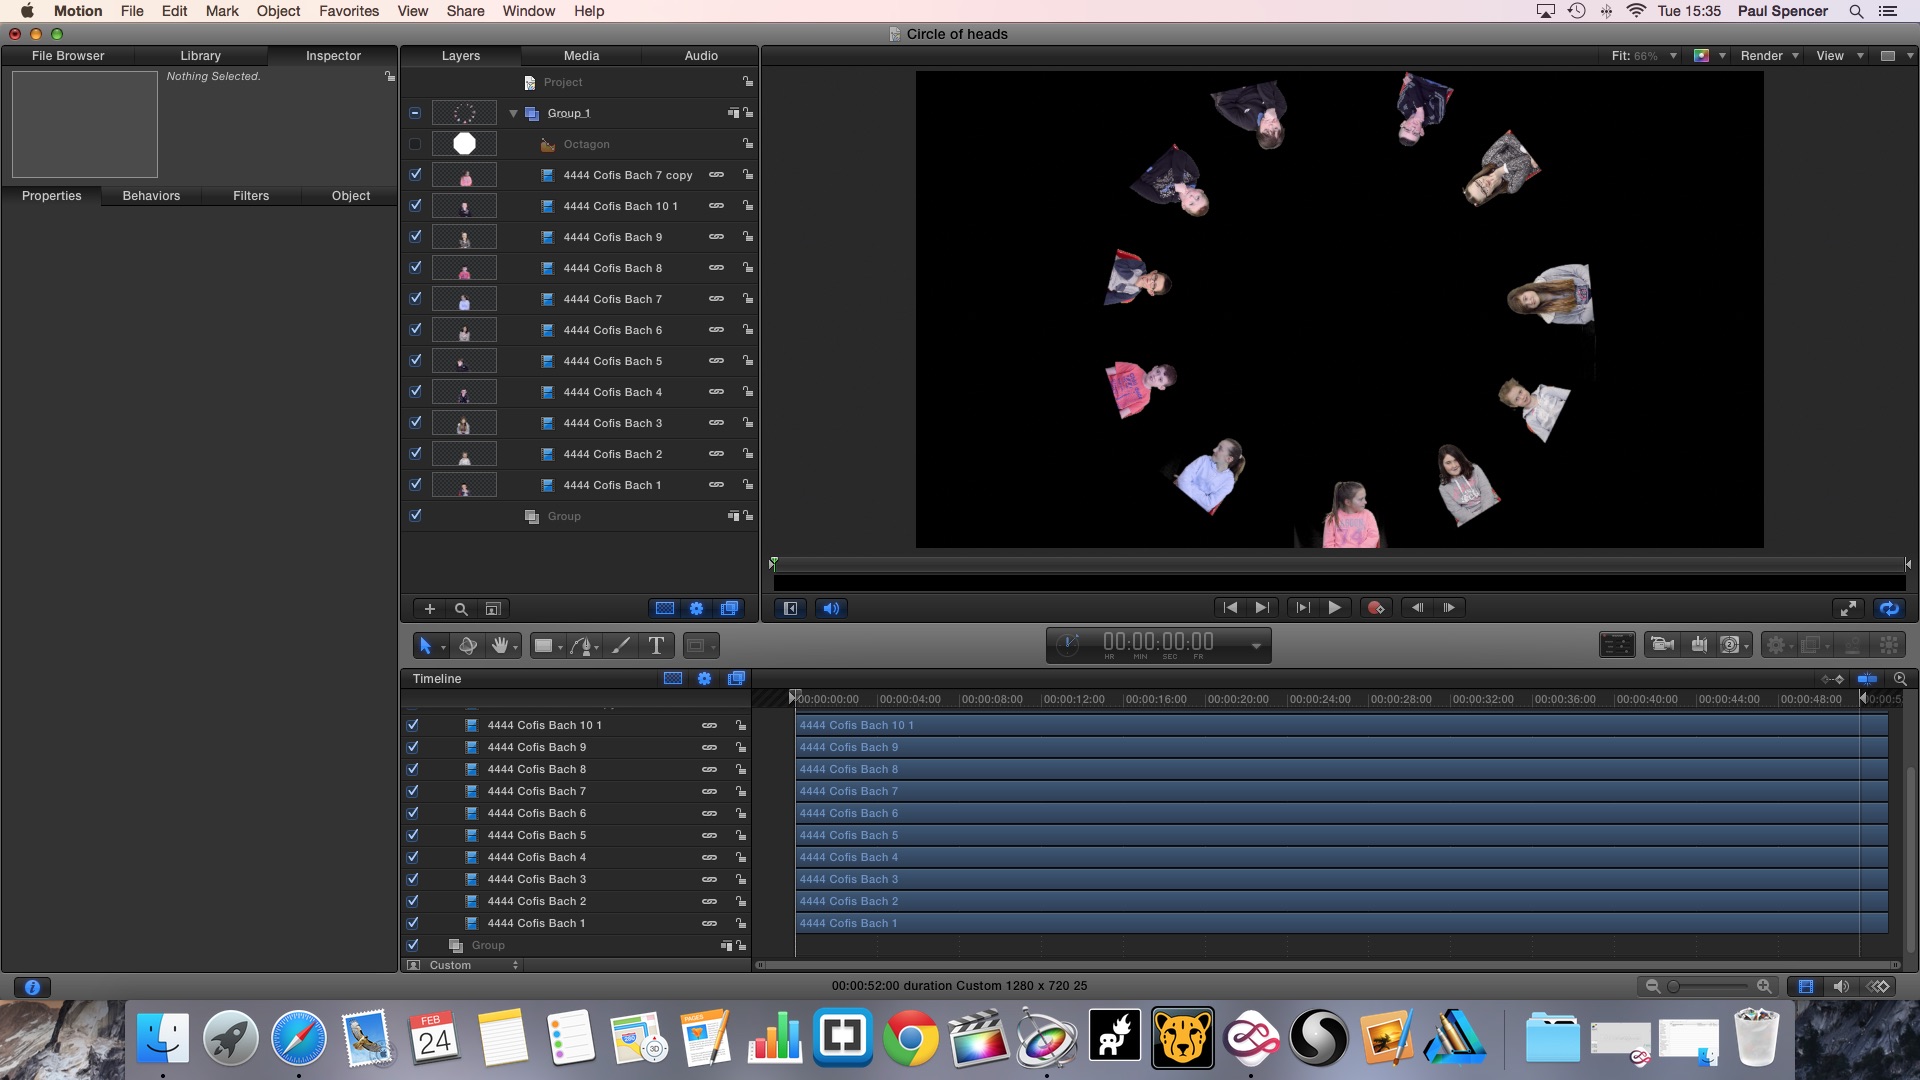Mute audio playback with speaker button

831,608
